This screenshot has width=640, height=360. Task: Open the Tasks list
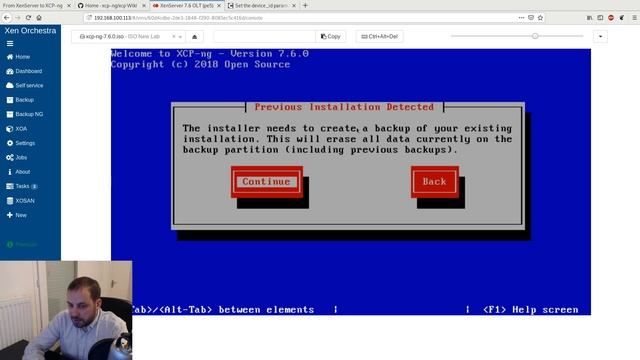22,186
